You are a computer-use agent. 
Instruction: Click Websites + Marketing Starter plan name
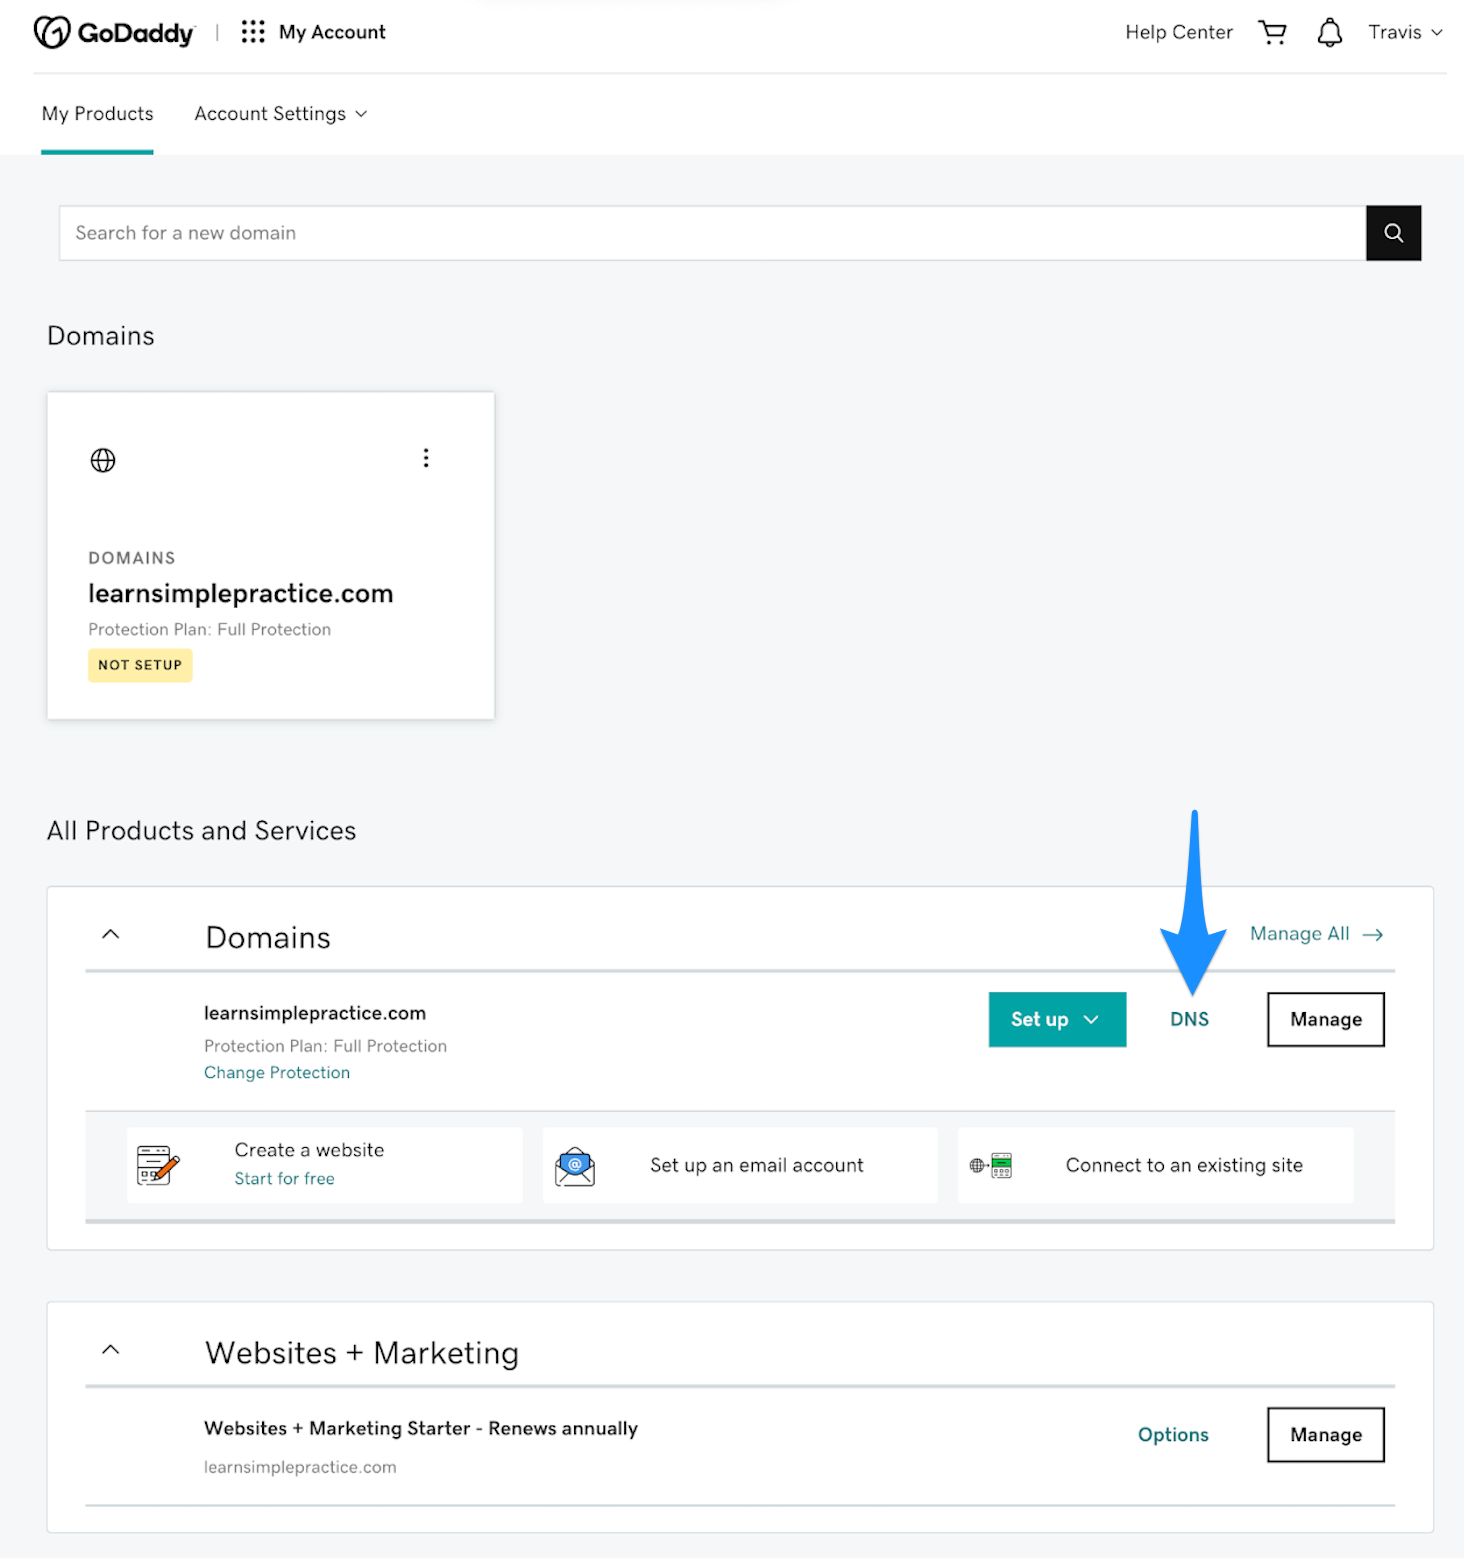click(421, 1428)
